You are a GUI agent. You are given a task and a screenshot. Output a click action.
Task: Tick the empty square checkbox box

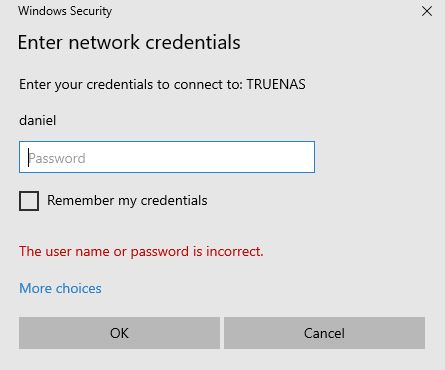click(29, 201)
